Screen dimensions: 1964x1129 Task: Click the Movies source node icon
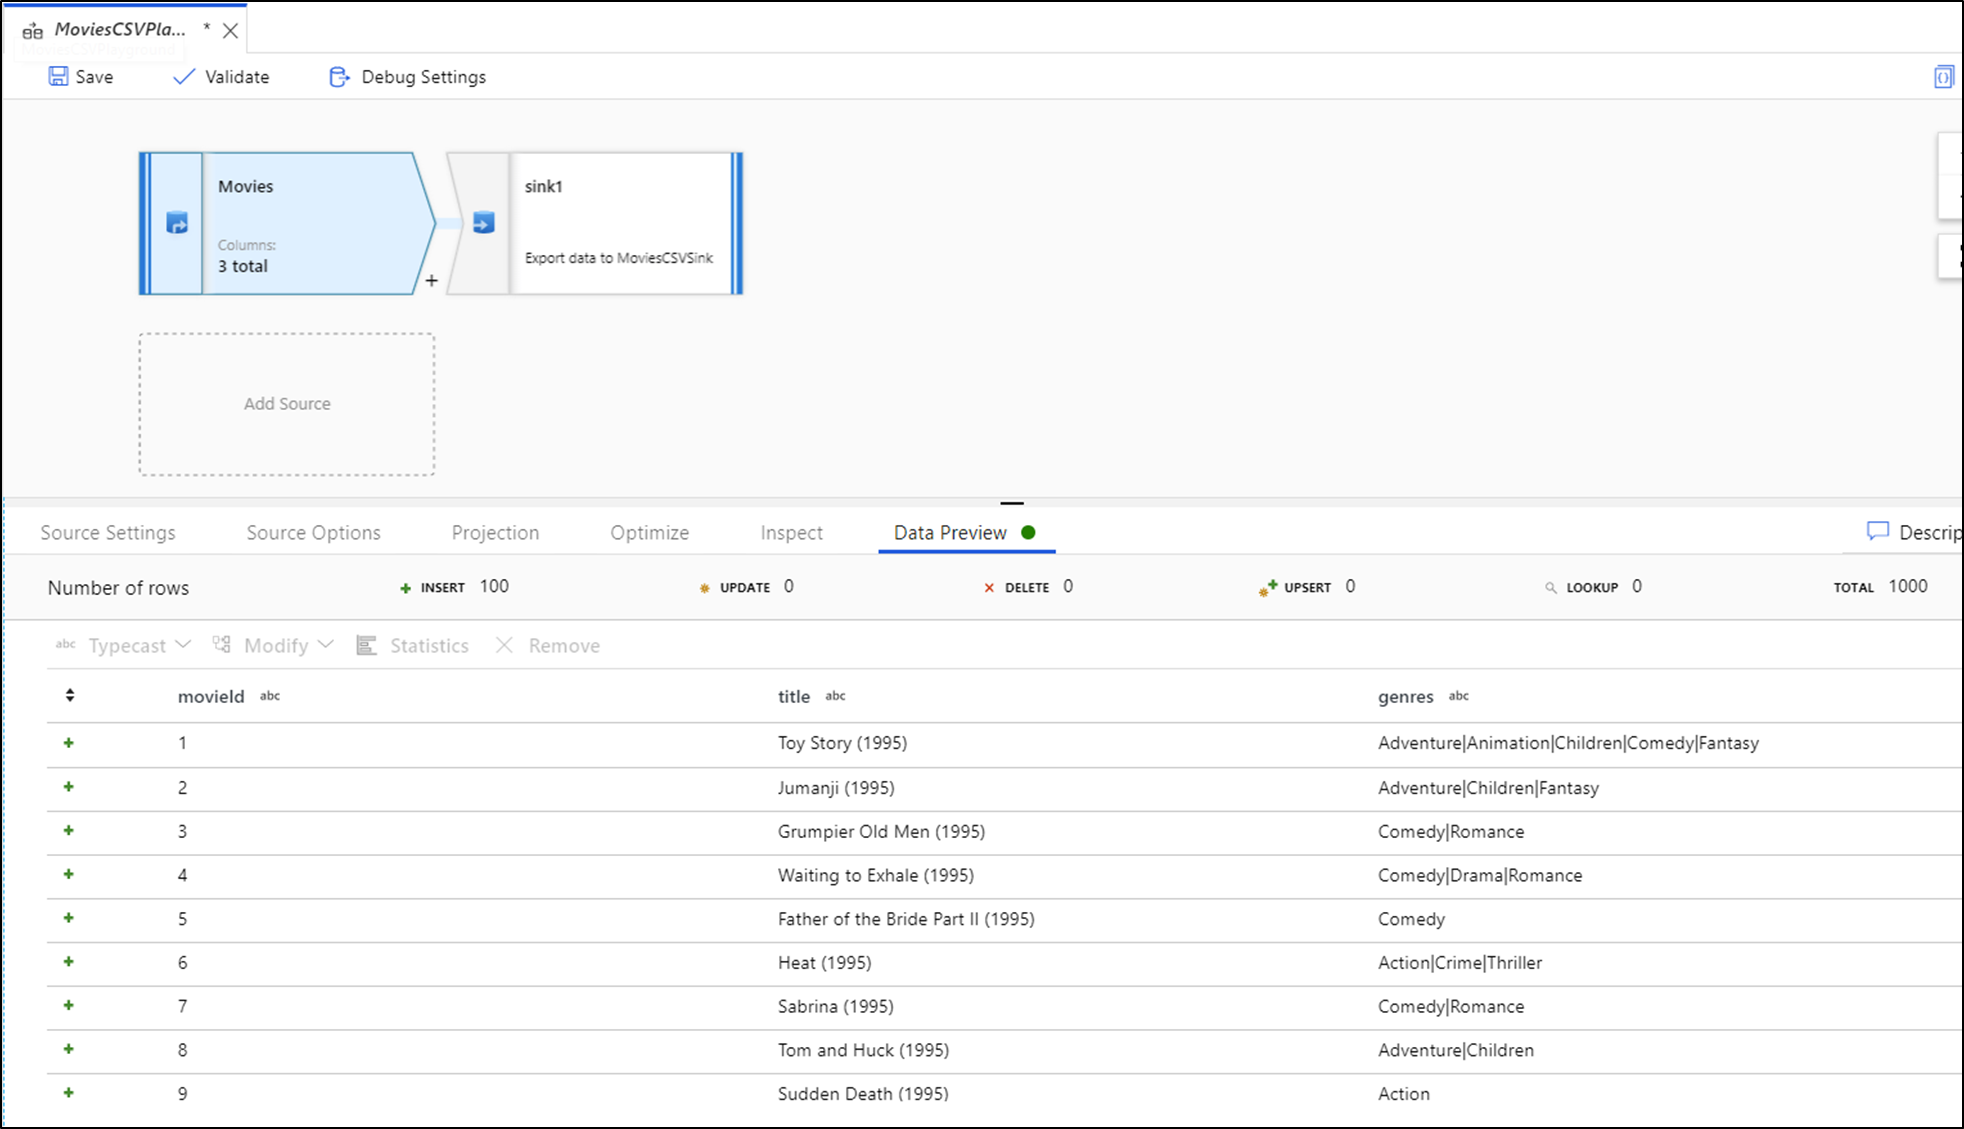tap(175, 223)
